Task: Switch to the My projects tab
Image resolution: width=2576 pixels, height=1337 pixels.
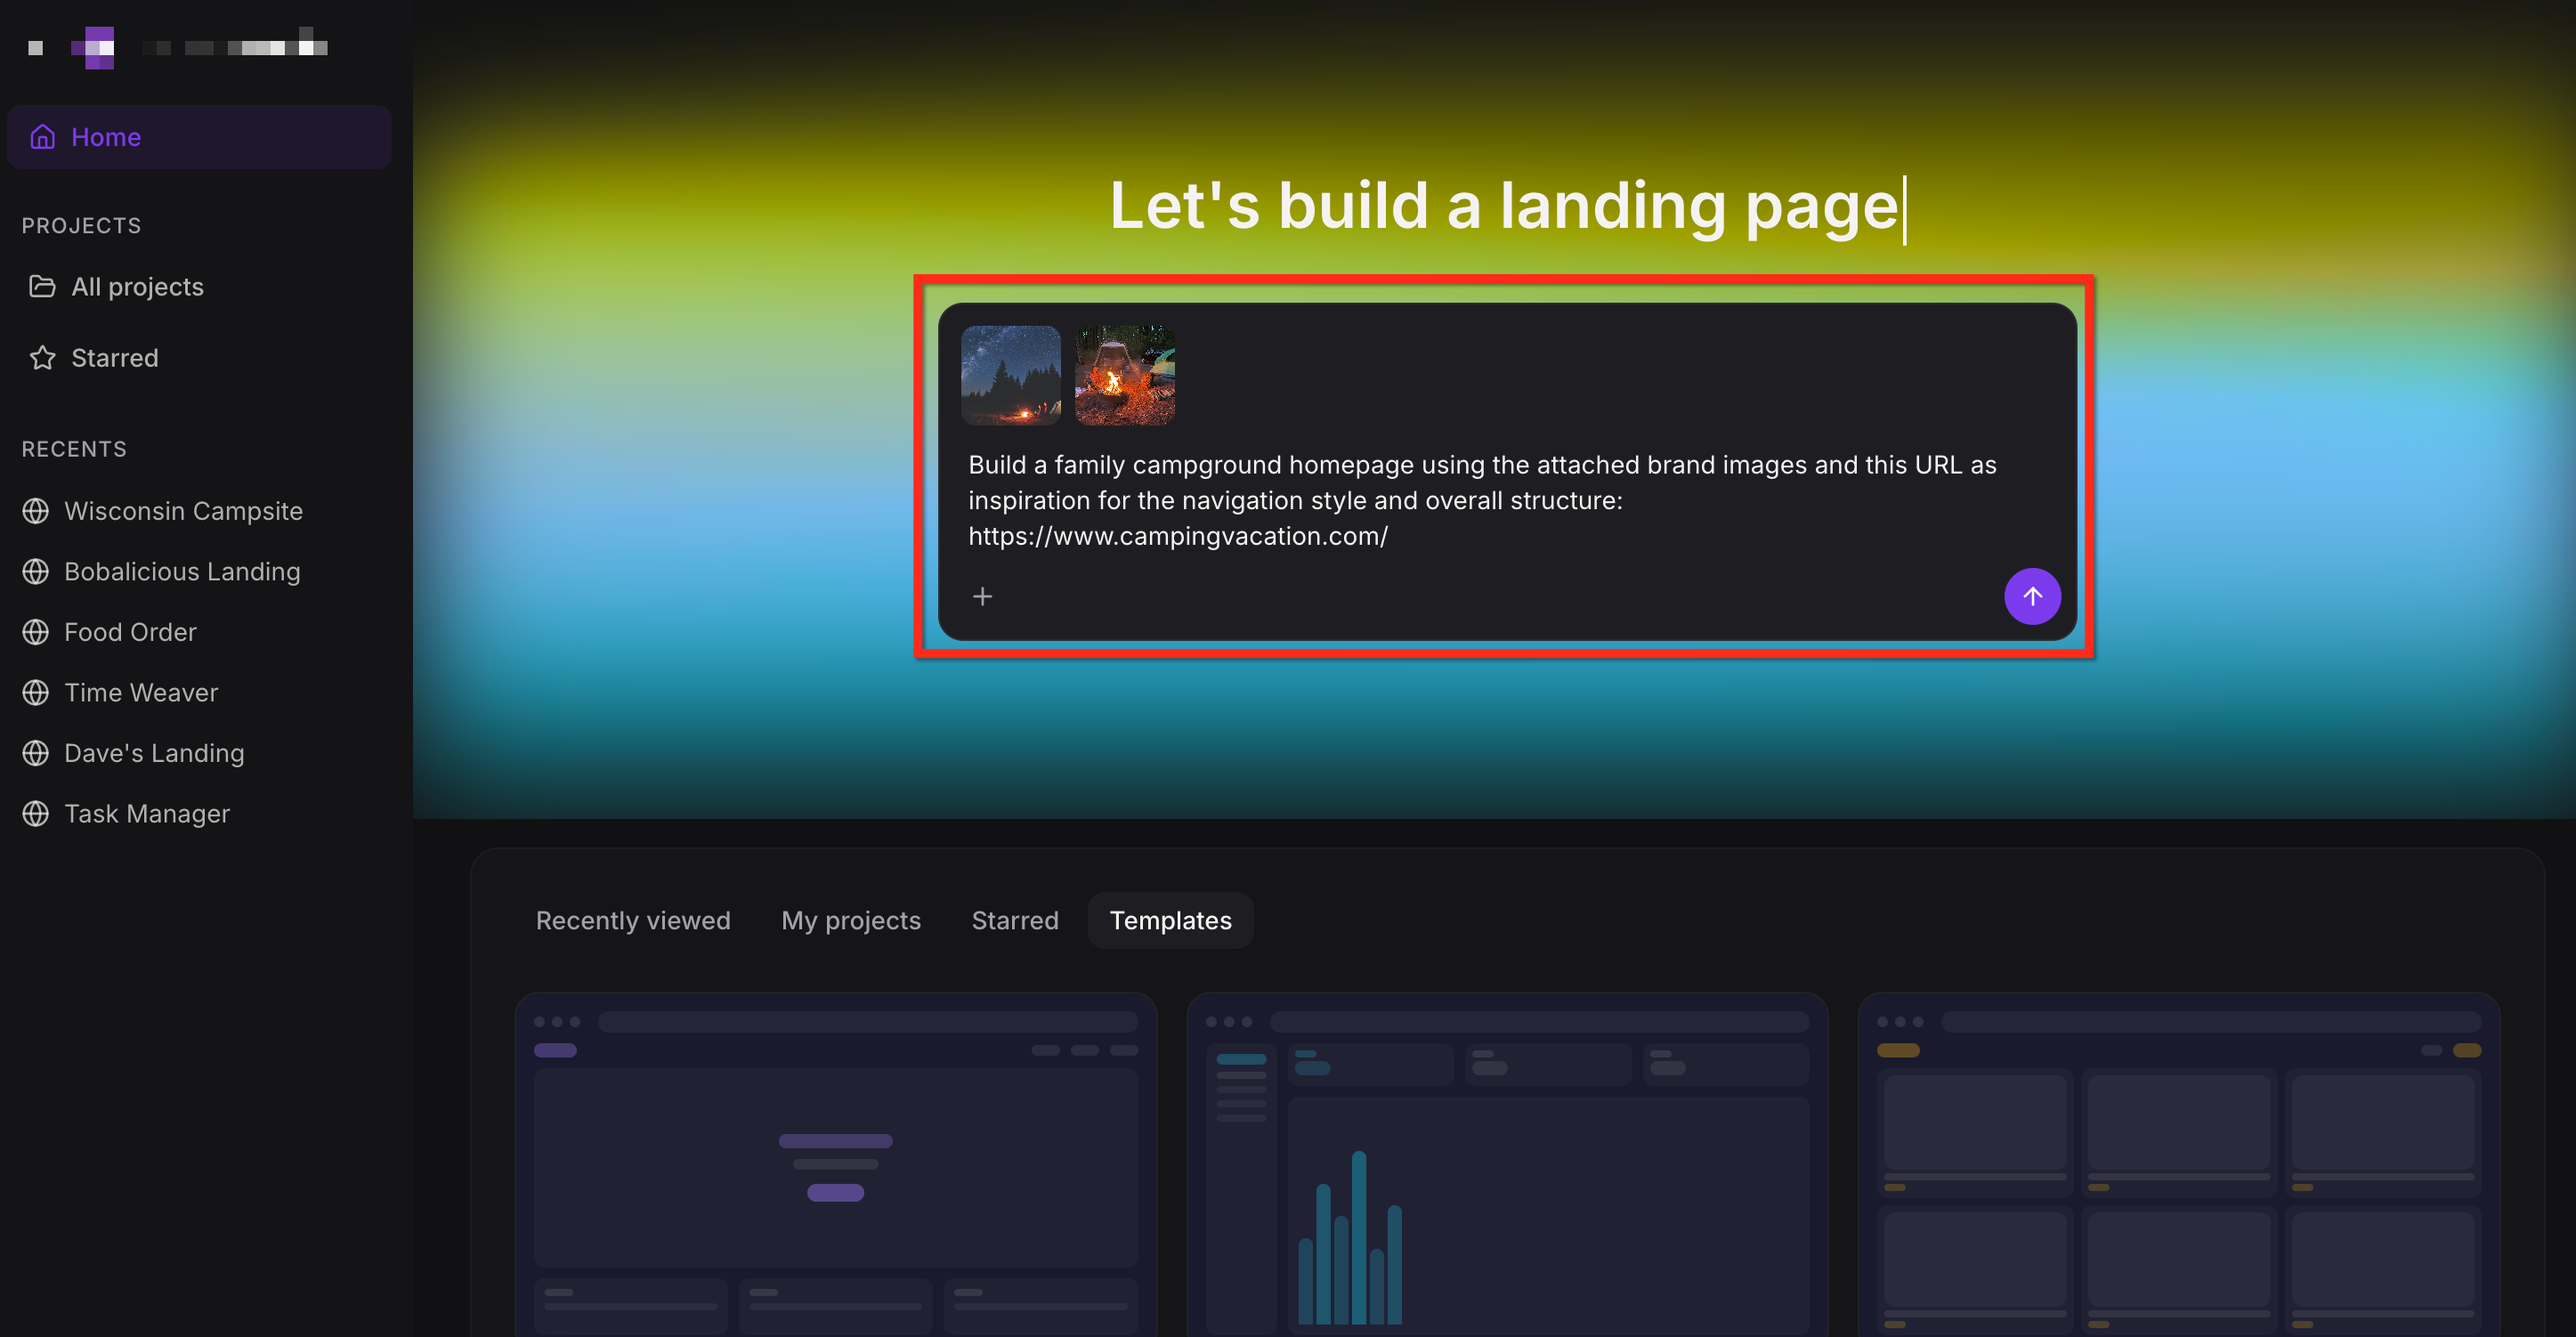Action: (x=850, y=920)
